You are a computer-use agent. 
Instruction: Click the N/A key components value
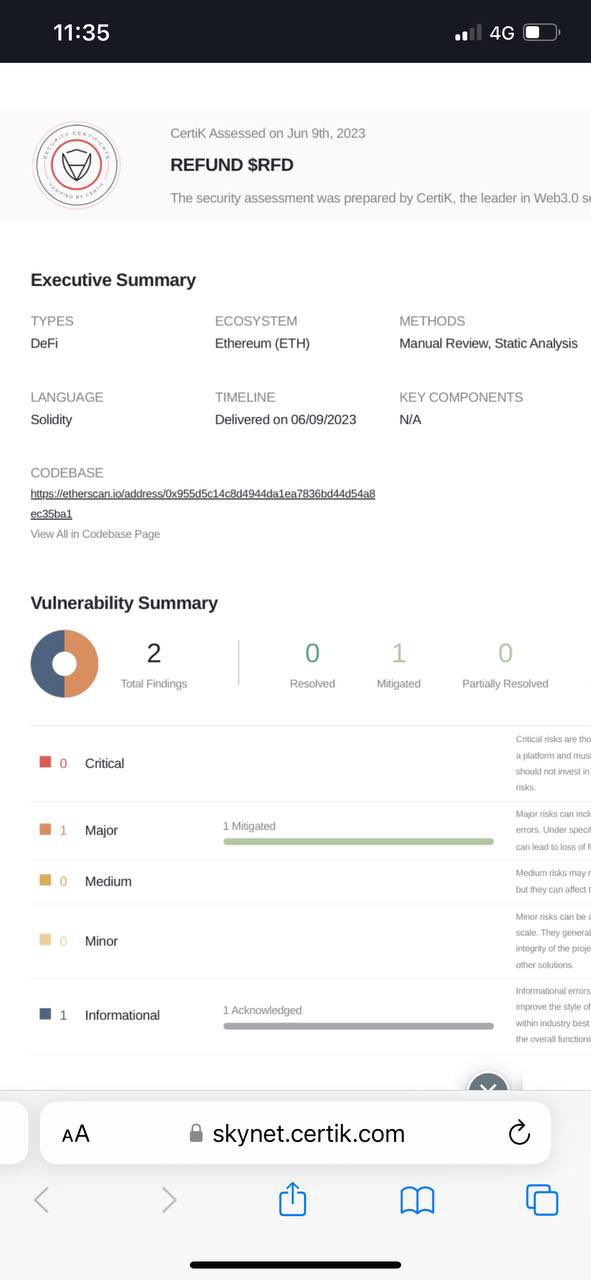click(410, 419)
